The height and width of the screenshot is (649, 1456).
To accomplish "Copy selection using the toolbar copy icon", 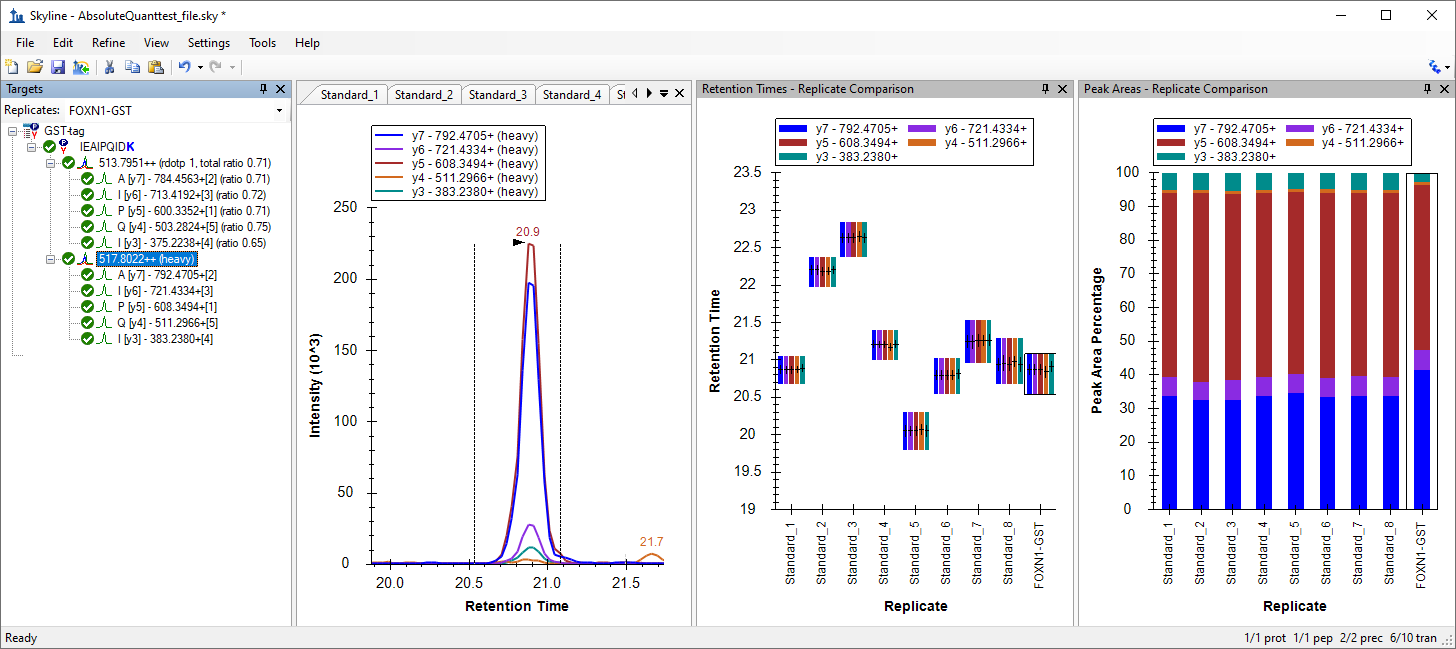I will coord(132,67).
